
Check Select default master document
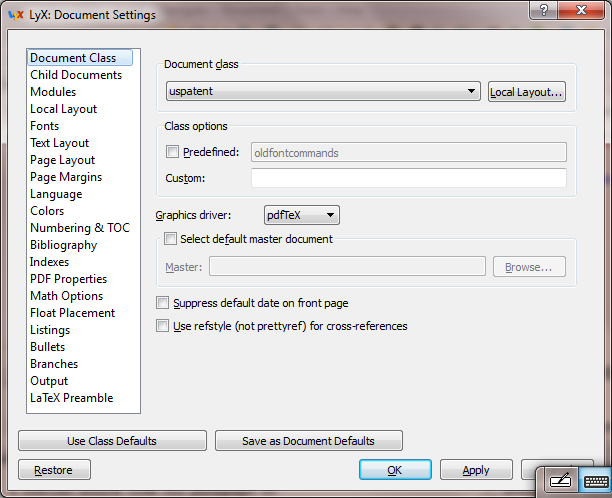(x=169, y=239)
